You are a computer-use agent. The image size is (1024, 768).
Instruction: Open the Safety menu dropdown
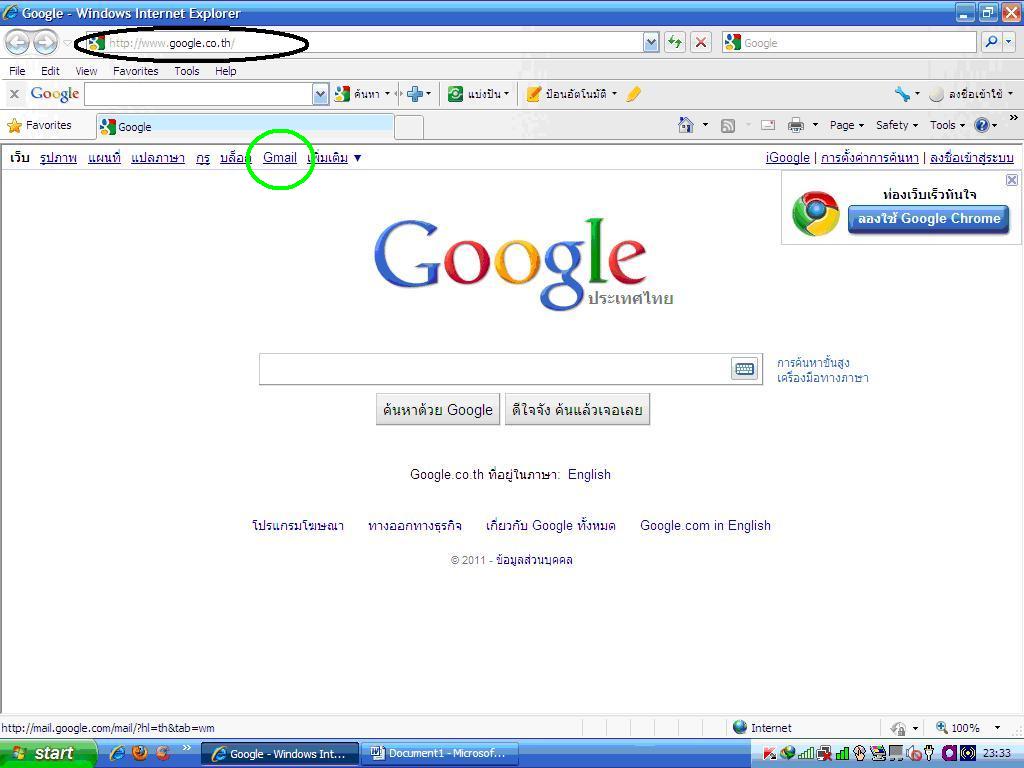[897, 125]
